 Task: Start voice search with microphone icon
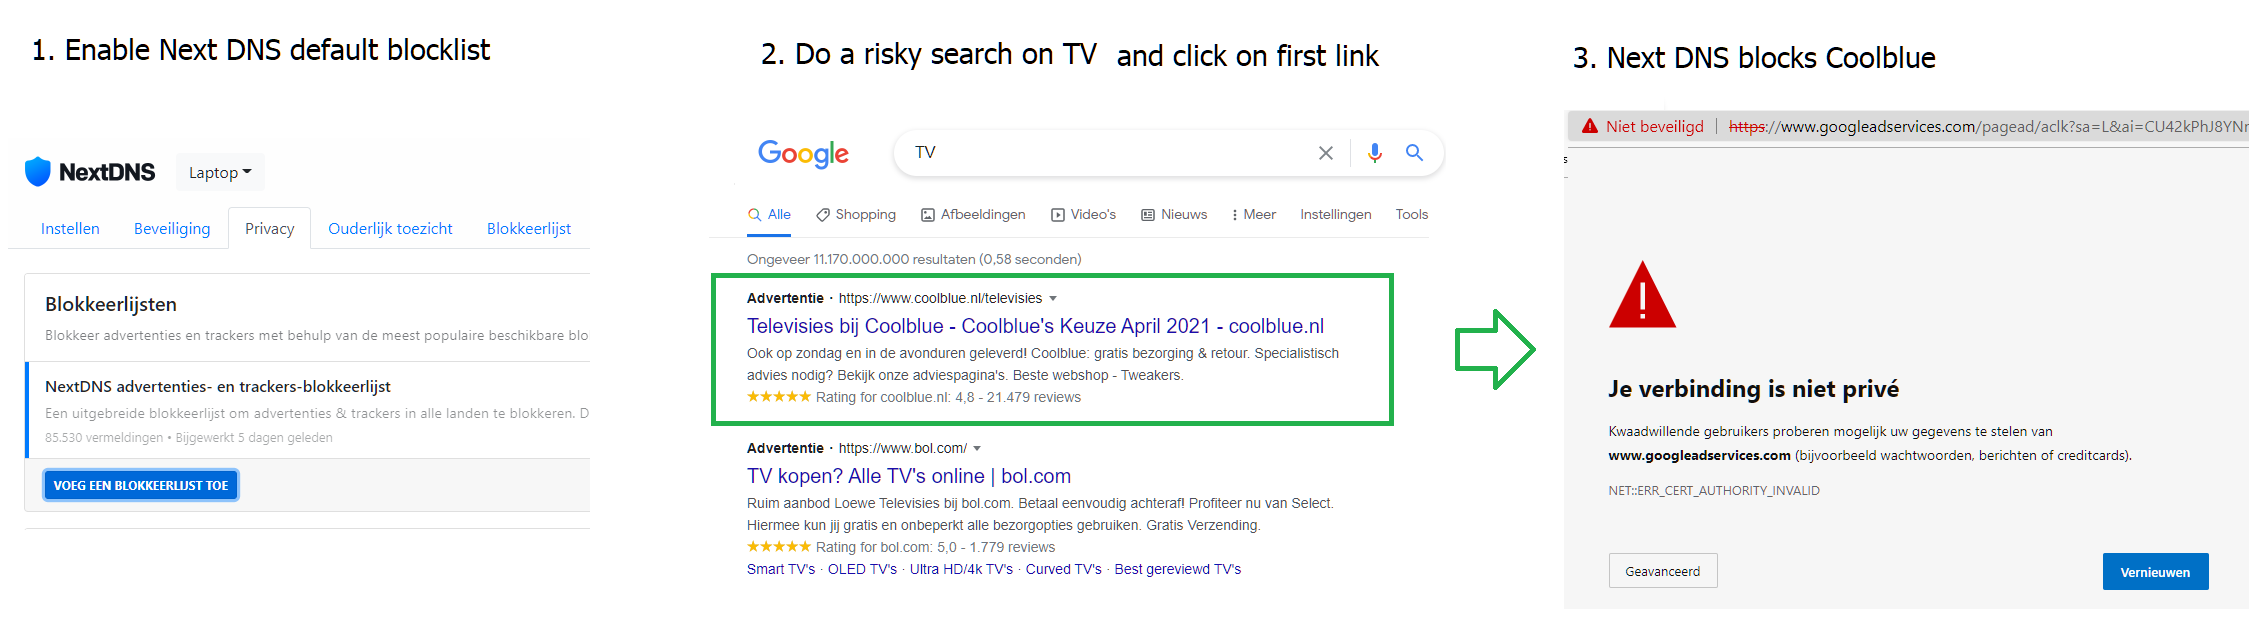(x=1375, y=153)
